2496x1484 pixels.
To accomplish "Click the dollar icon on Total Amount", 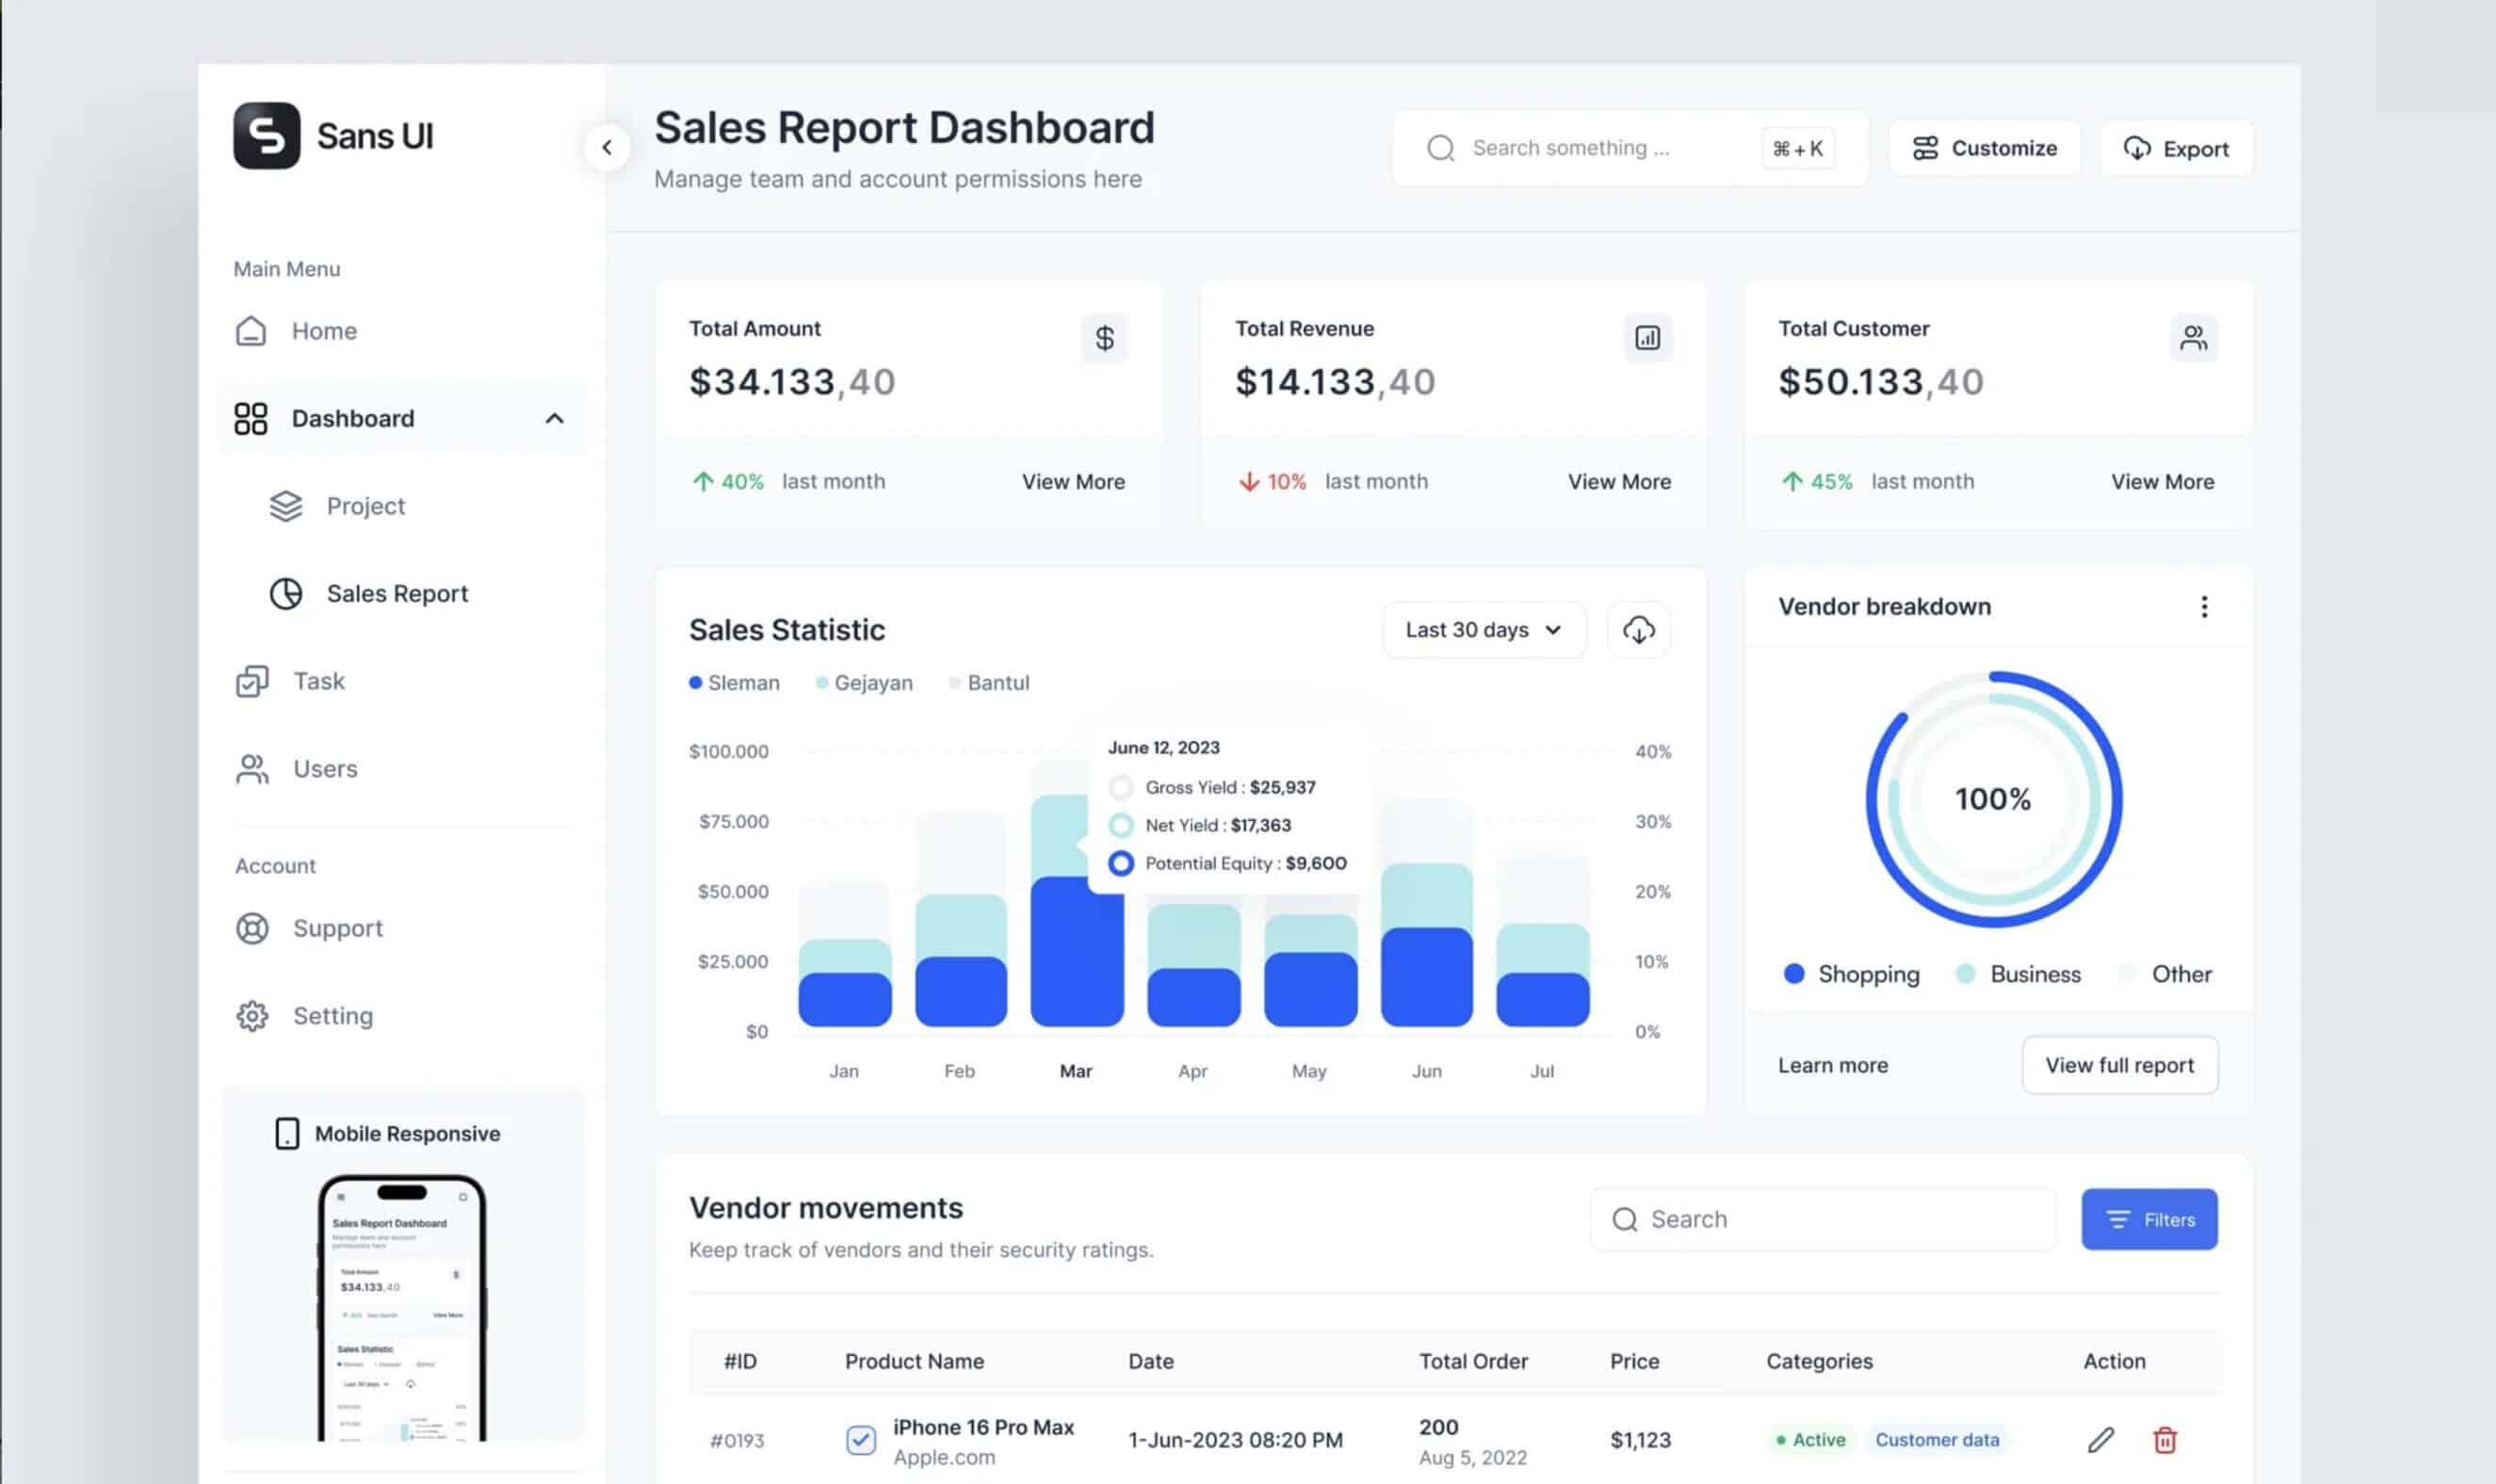I will point(1104,338).
